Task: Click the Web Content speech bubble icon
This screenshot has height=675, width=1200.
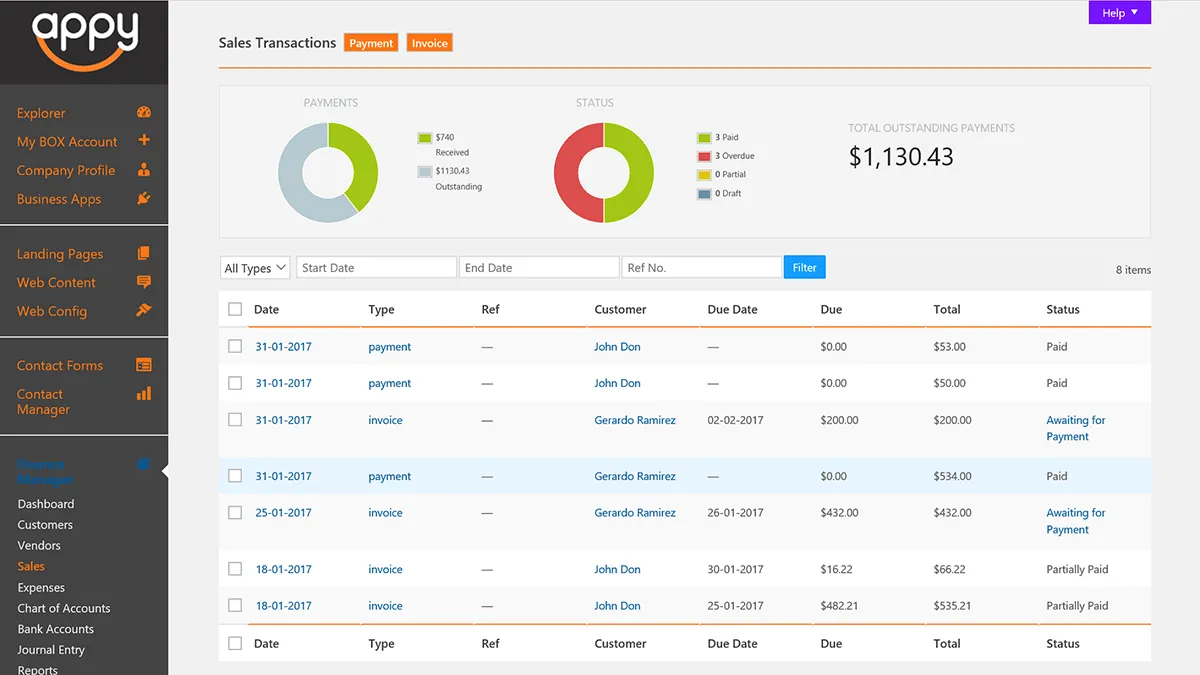Action: [144, 282]
